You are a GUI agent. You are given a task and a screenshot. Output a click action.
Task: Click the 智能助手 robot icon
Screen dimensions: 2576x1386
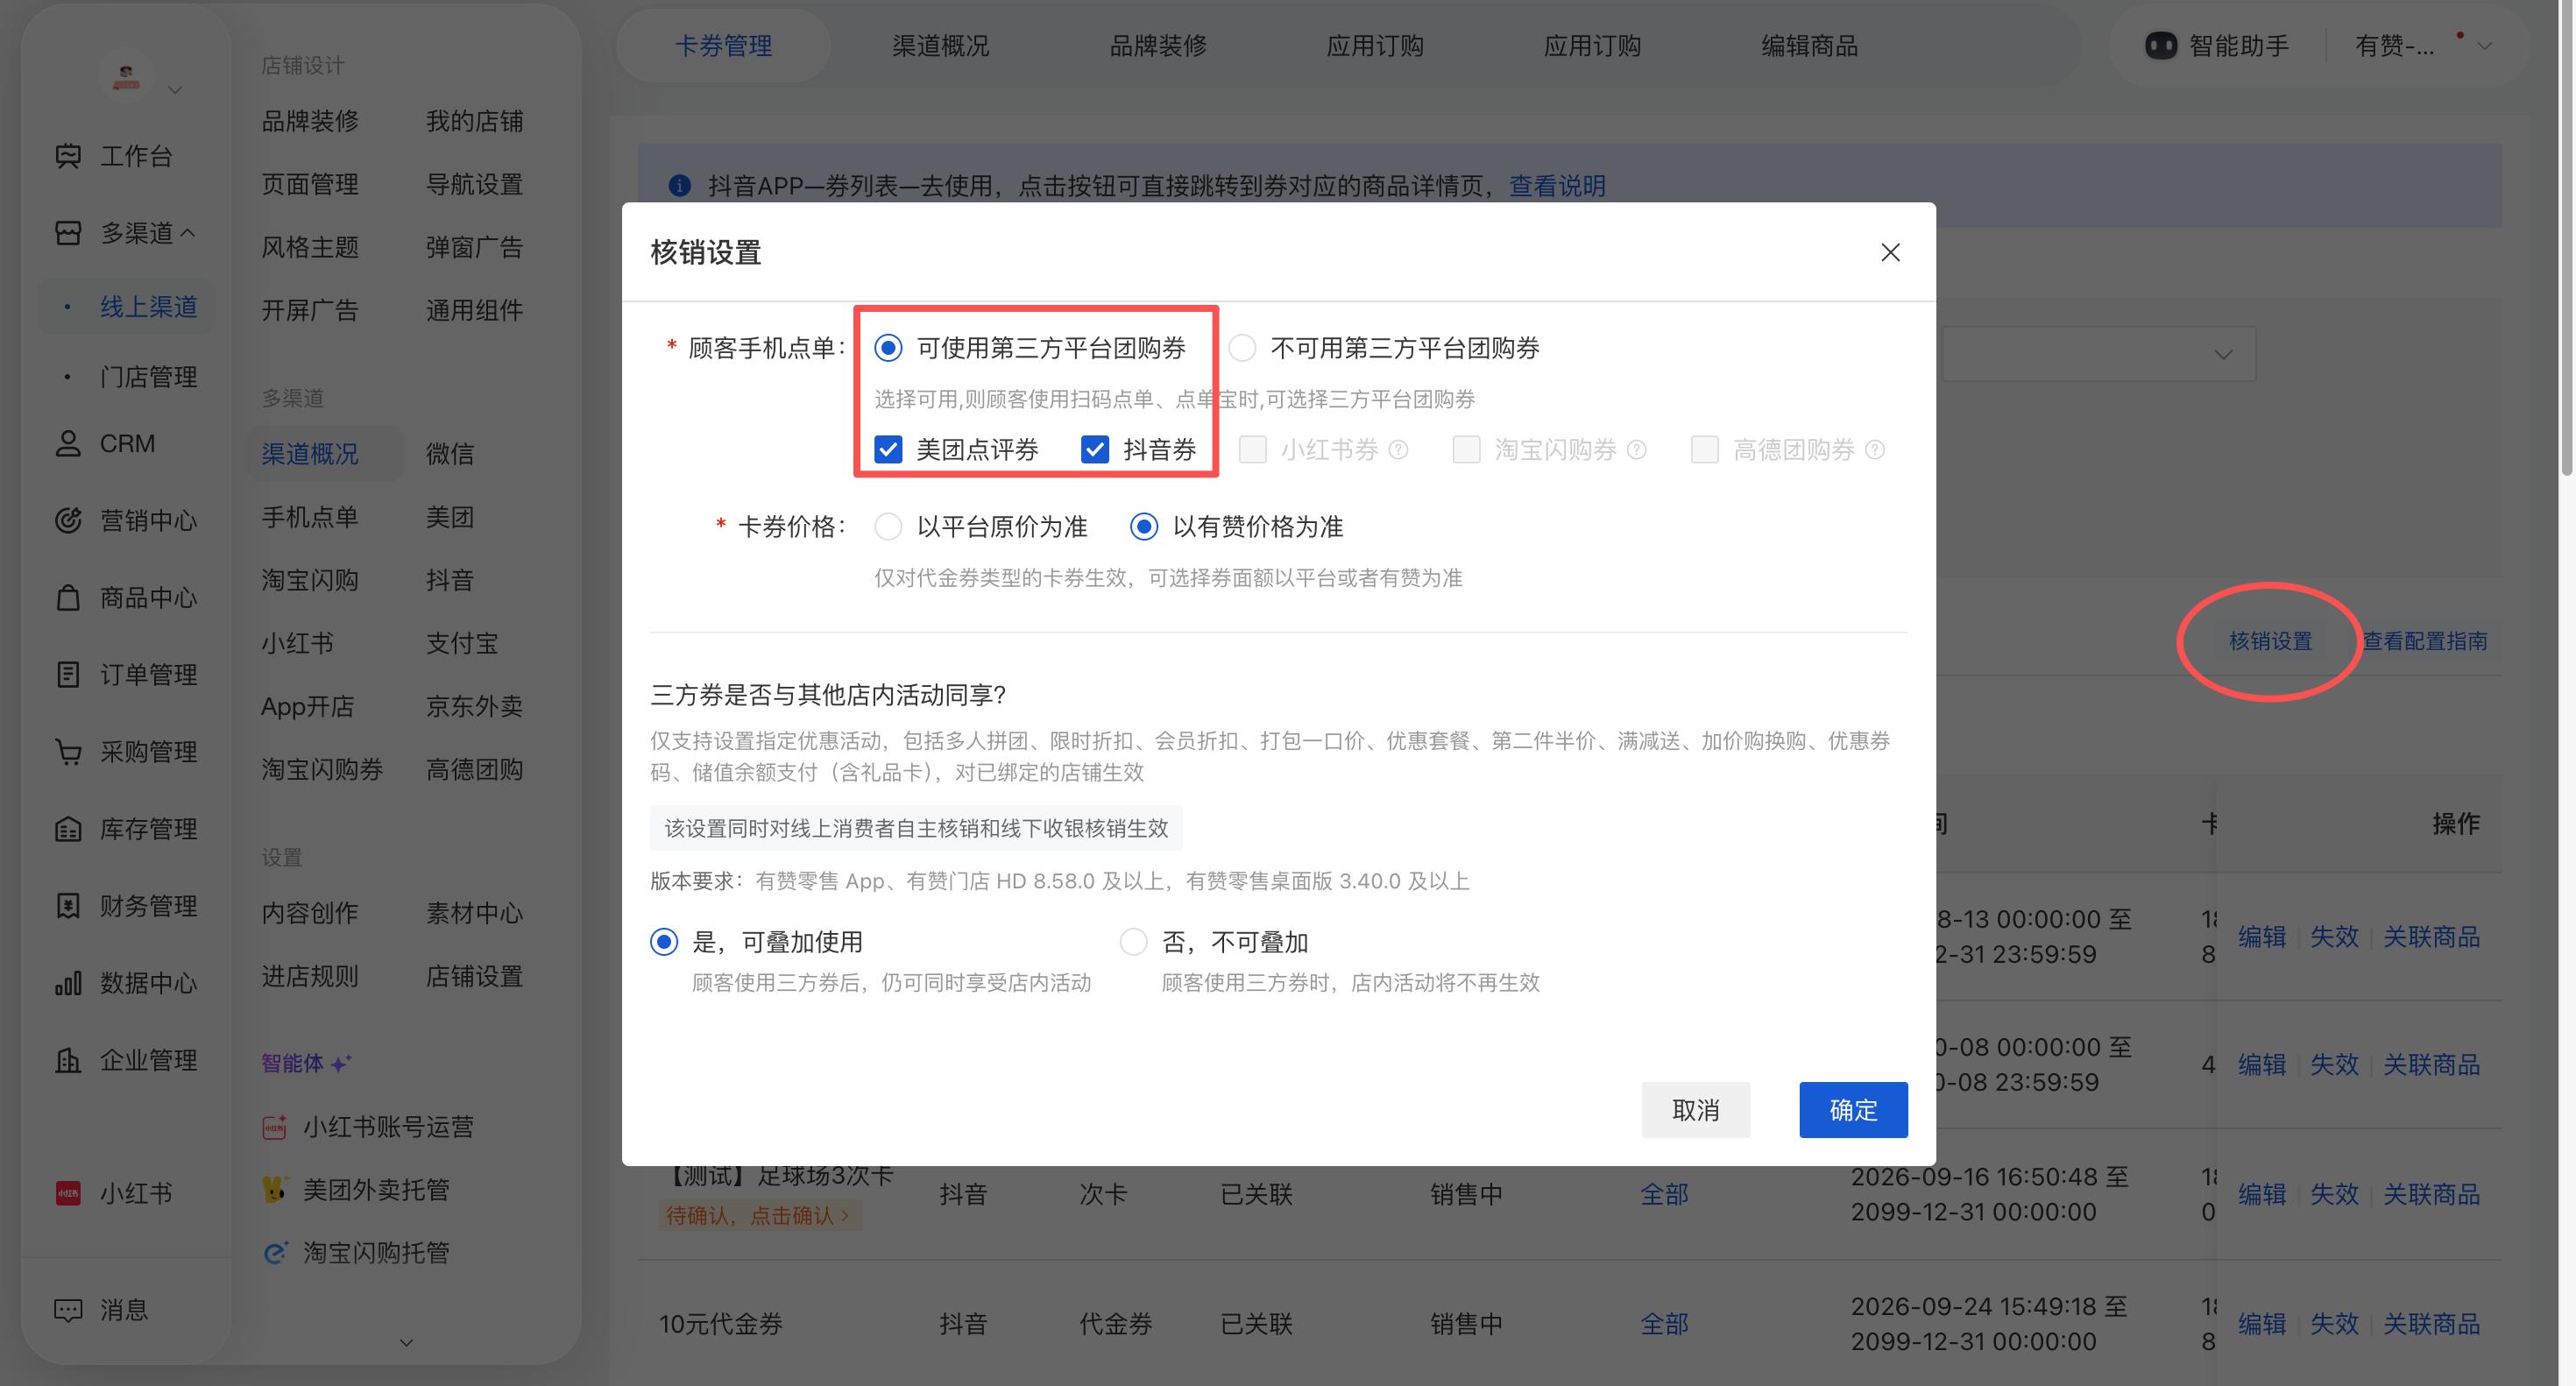pos(2161,46)
